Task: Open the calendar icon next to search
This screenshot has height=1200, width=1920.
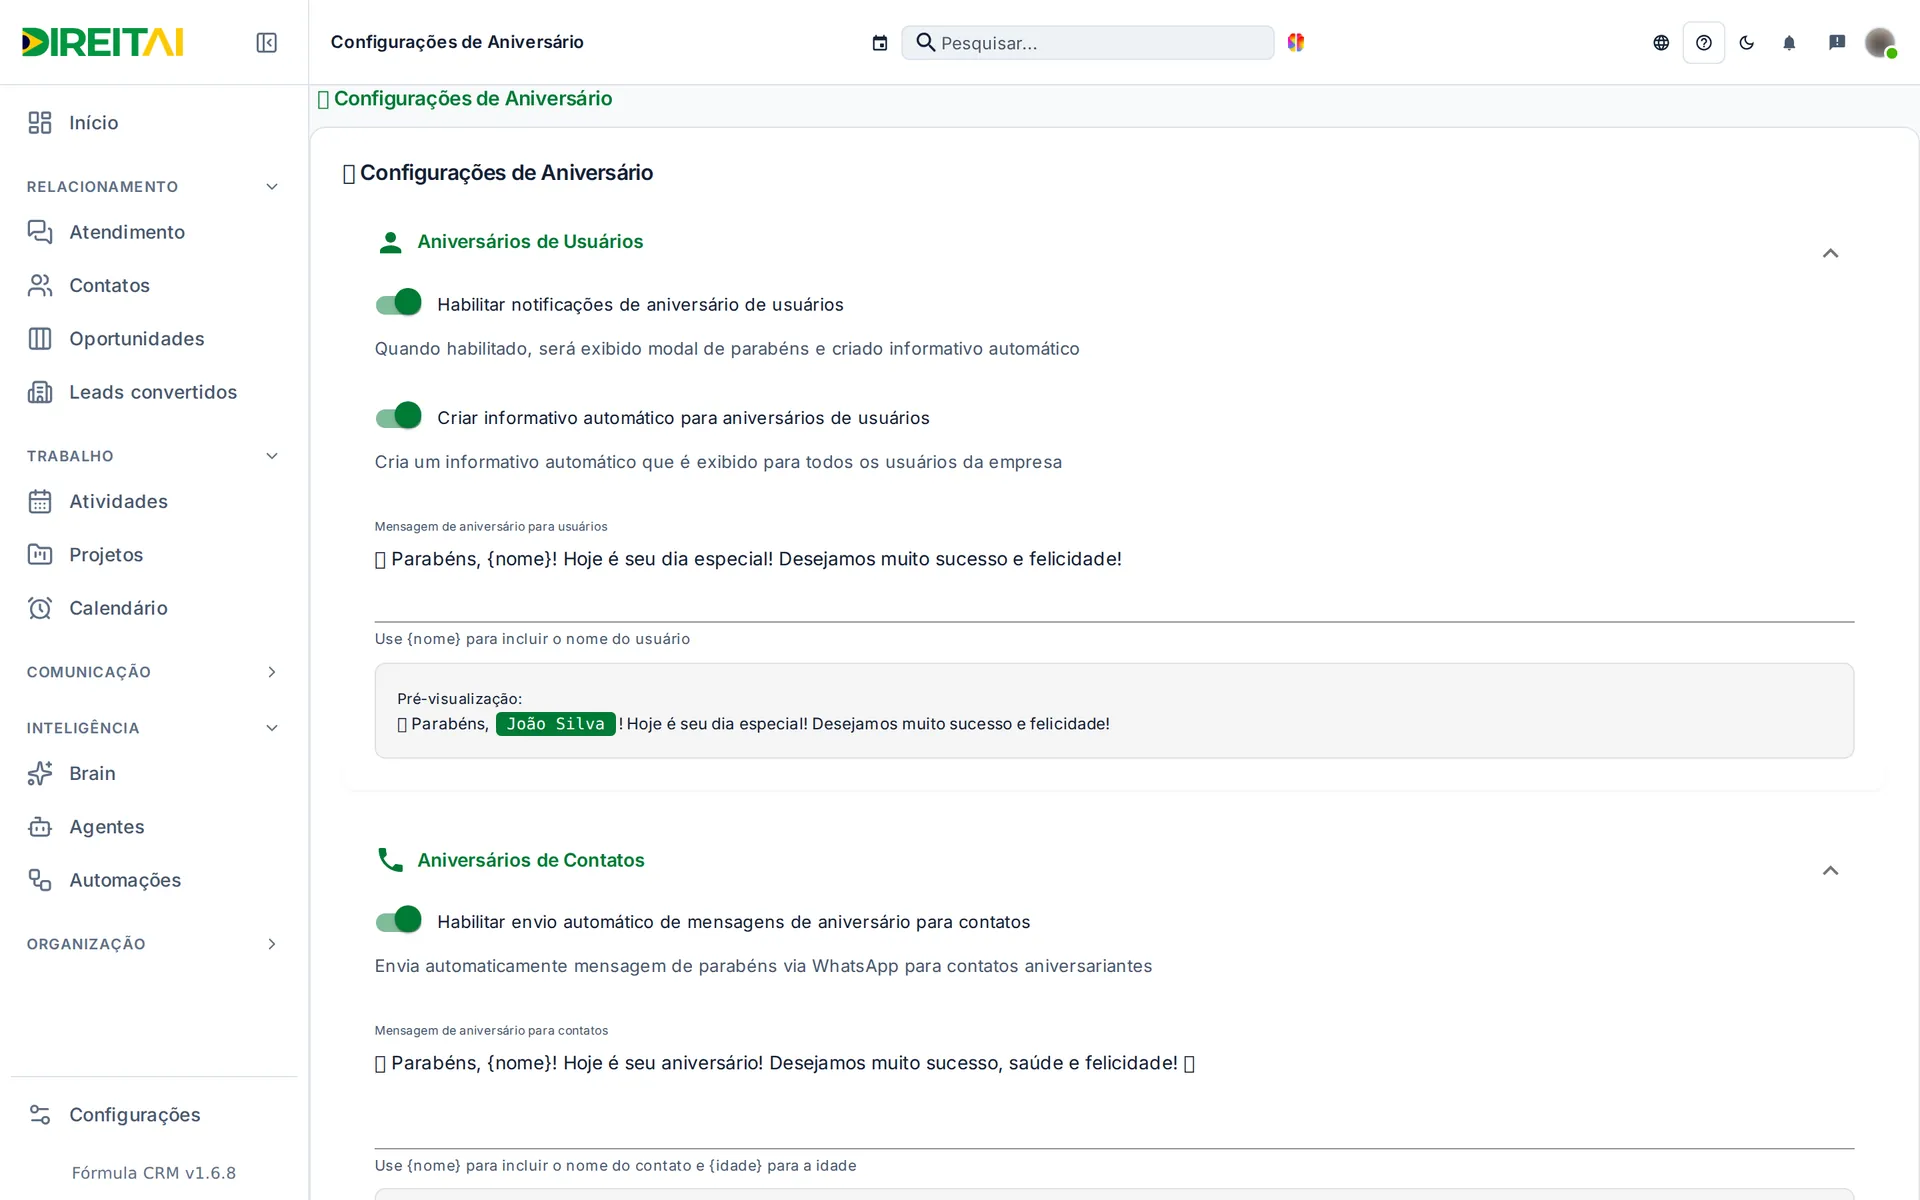Action: [880, 43]
